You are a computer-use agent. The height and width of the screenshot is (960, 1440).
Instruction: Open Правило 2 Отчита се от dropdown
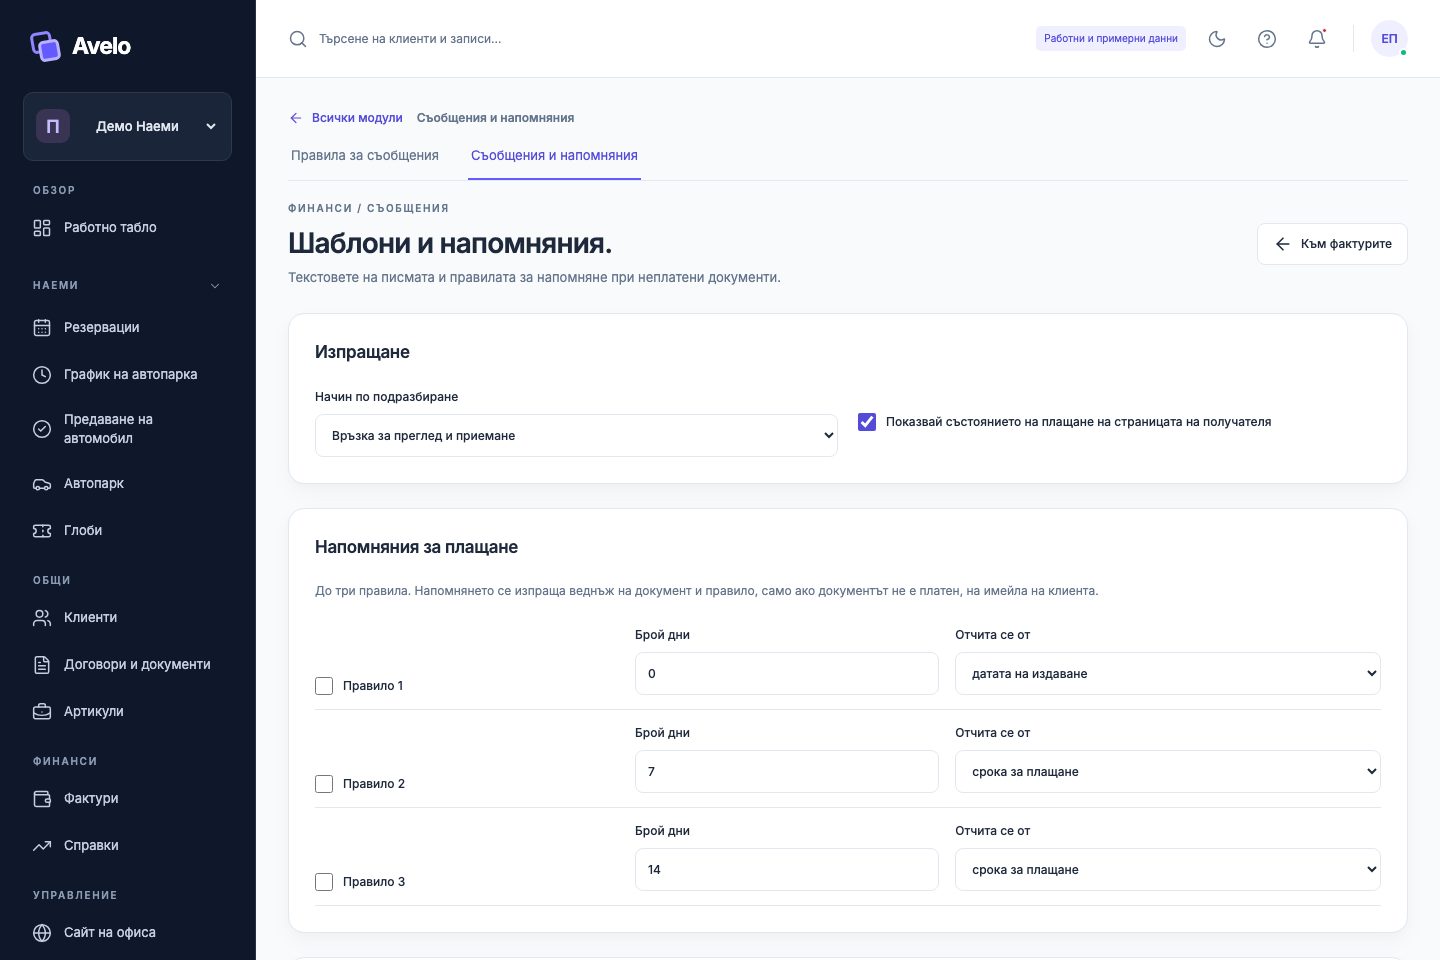(1168, 772)
